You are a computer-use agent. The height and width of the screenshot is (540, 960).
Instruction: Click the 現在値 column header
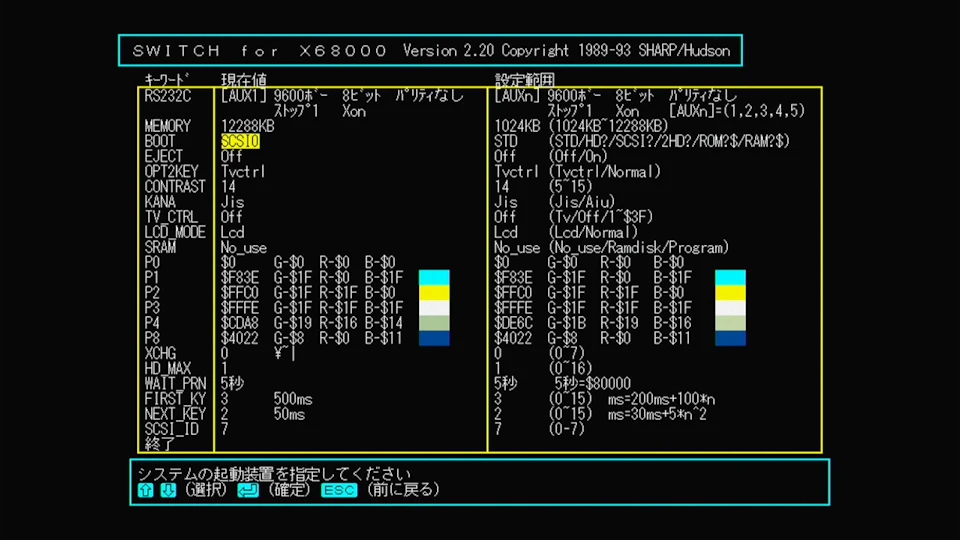[244, 80]
